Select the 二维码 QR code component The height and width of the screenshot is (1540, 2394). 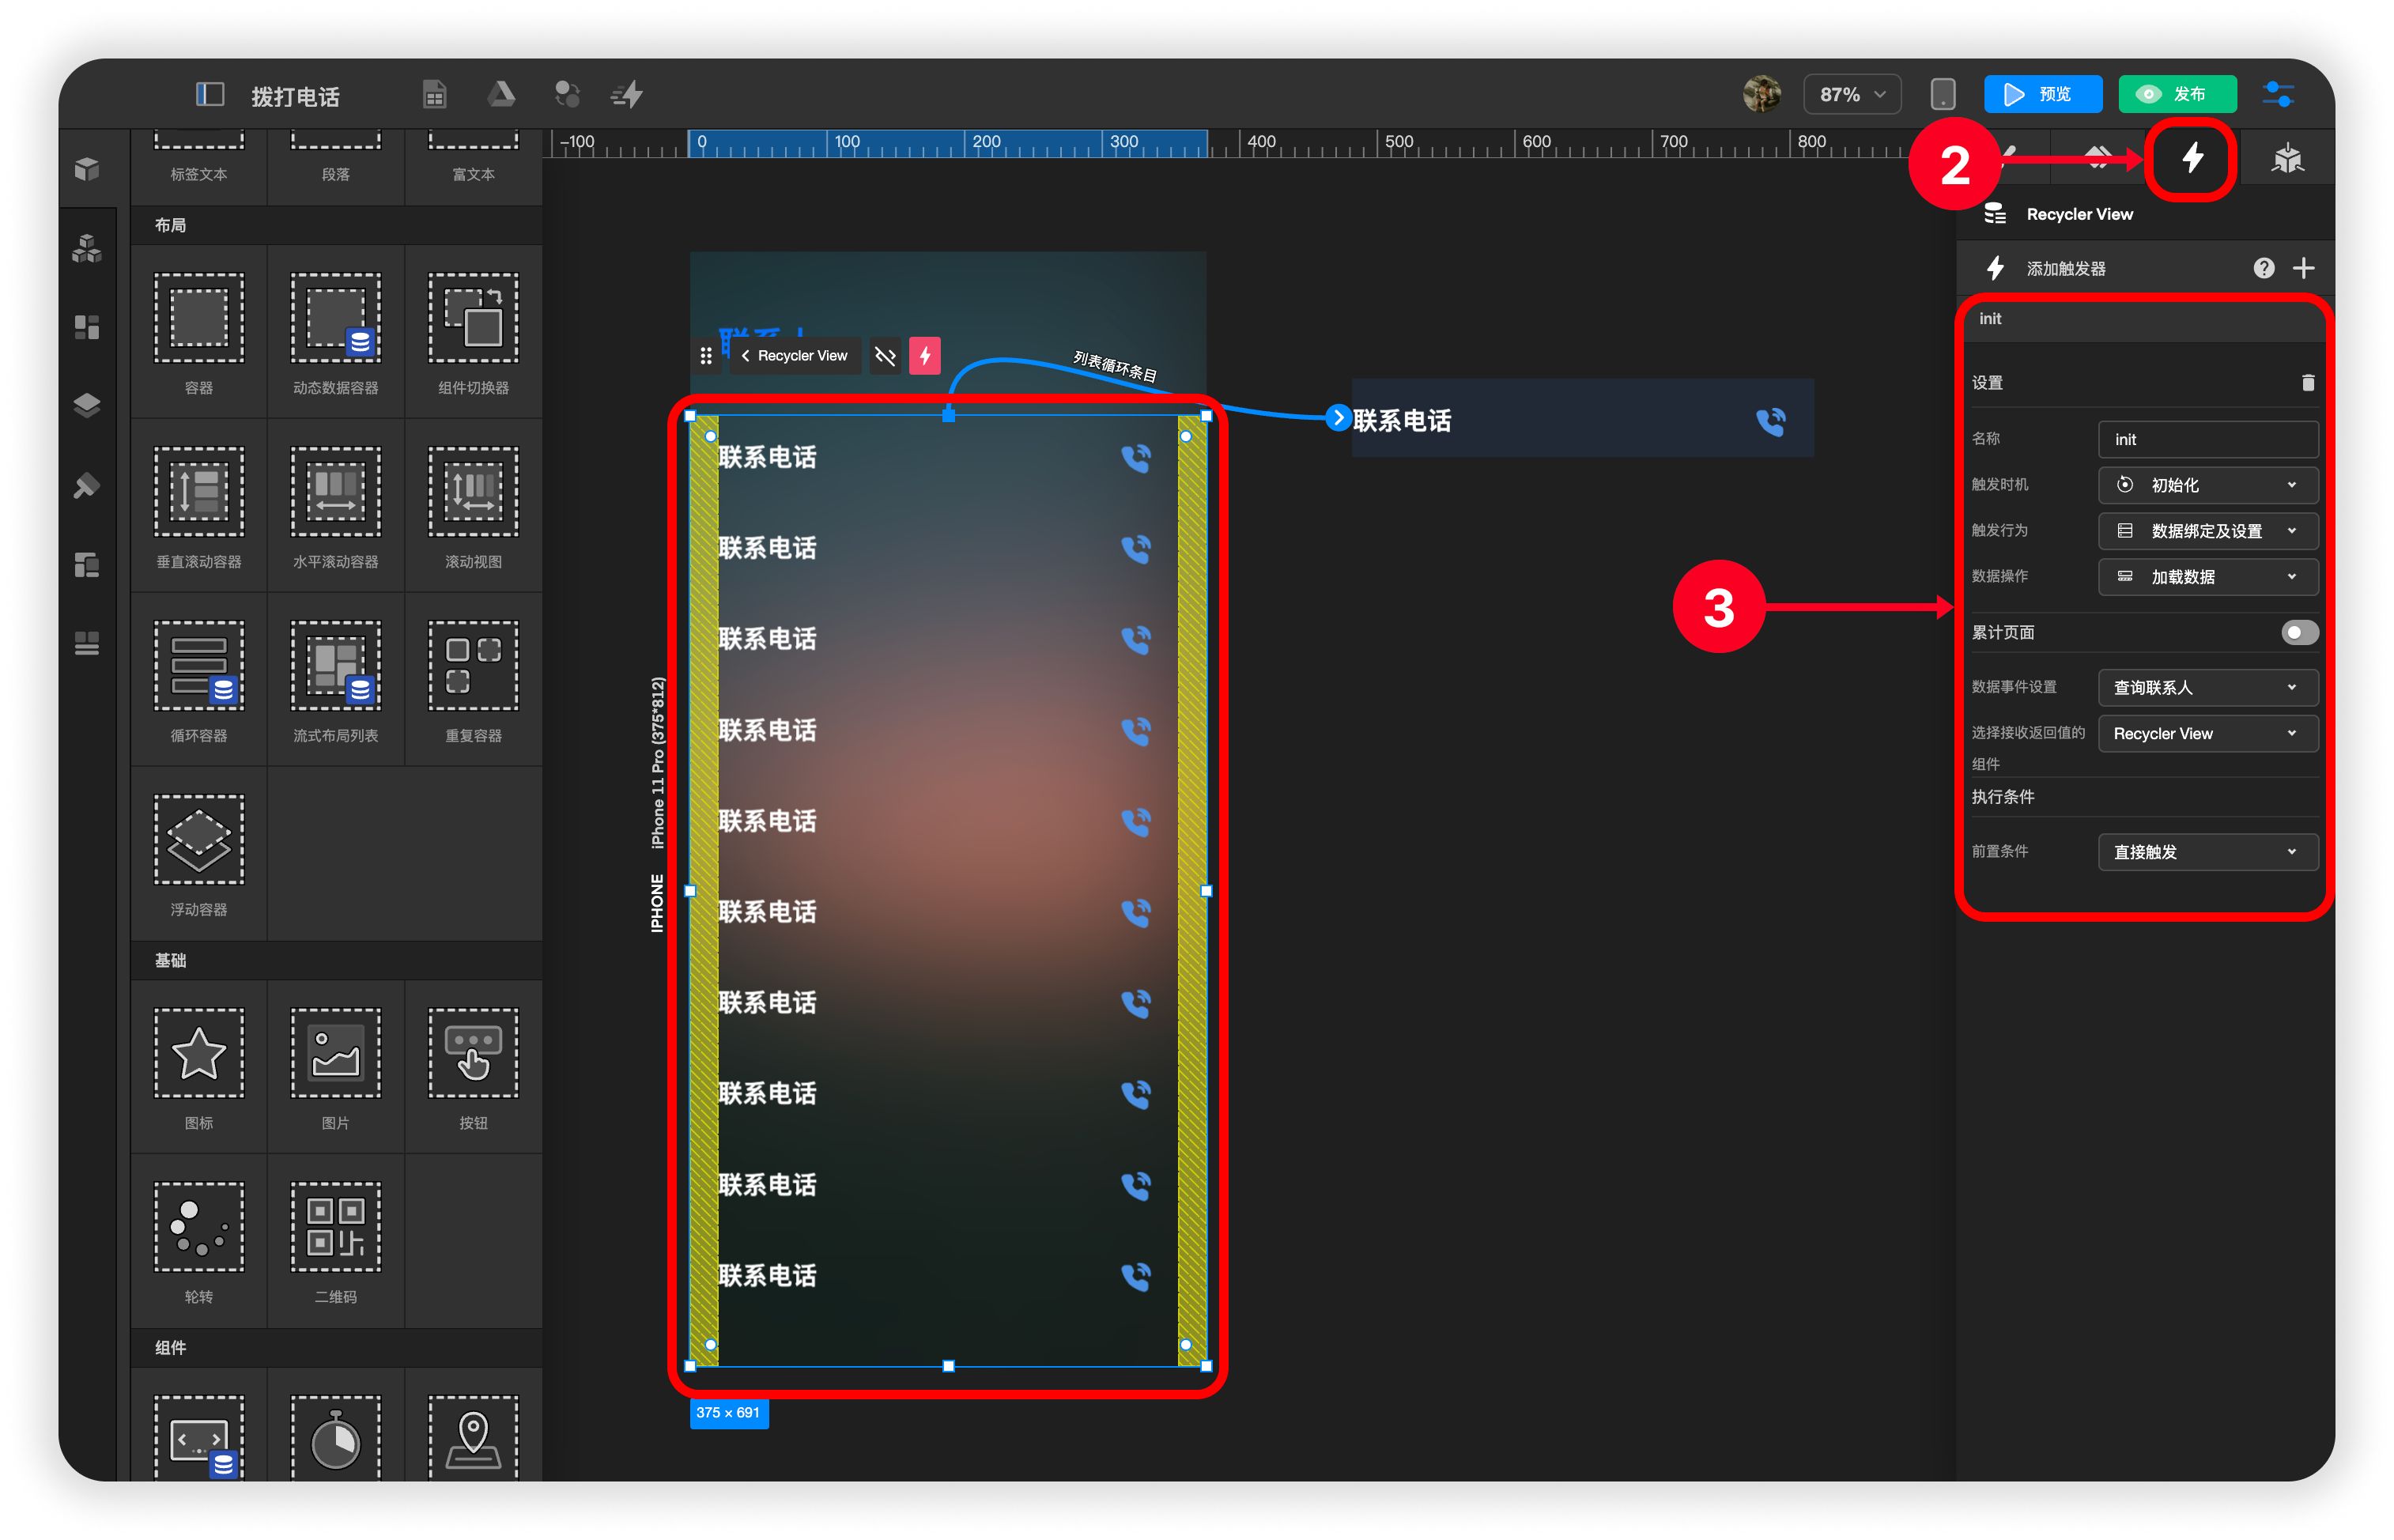pos(335,1227)
